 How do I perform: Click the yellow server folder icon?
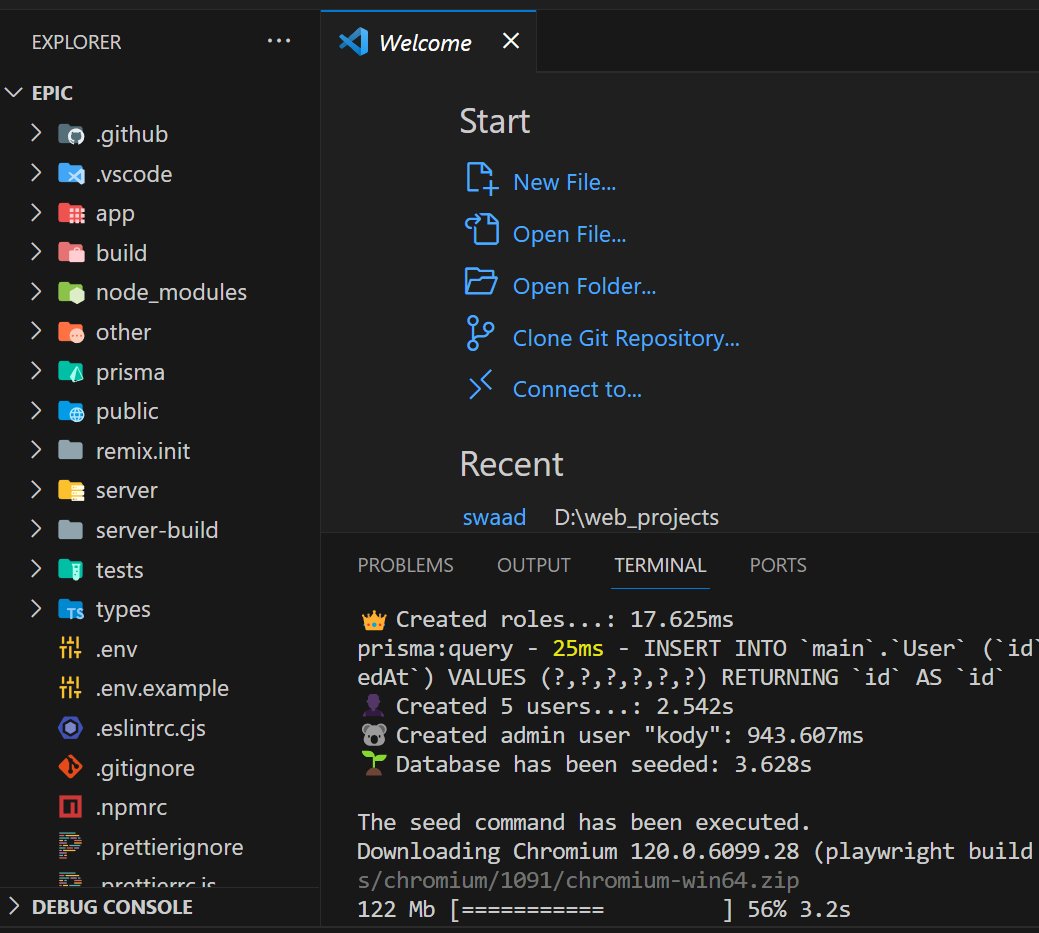[71, 490]
